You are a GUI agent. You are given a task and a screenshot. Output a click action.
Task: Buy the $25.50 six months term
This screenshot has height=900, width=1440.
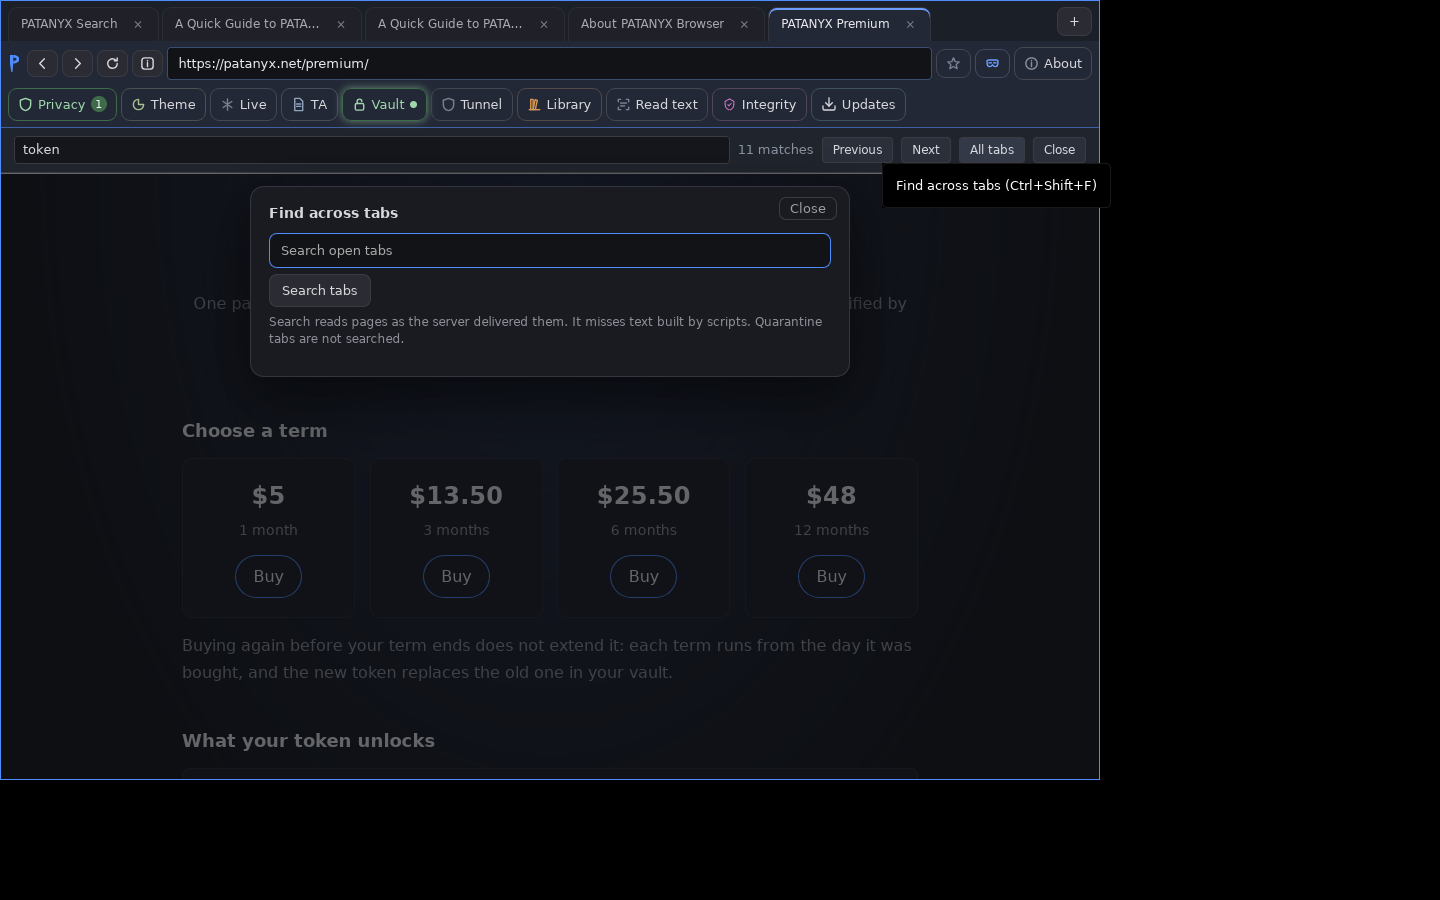[643, 576]
